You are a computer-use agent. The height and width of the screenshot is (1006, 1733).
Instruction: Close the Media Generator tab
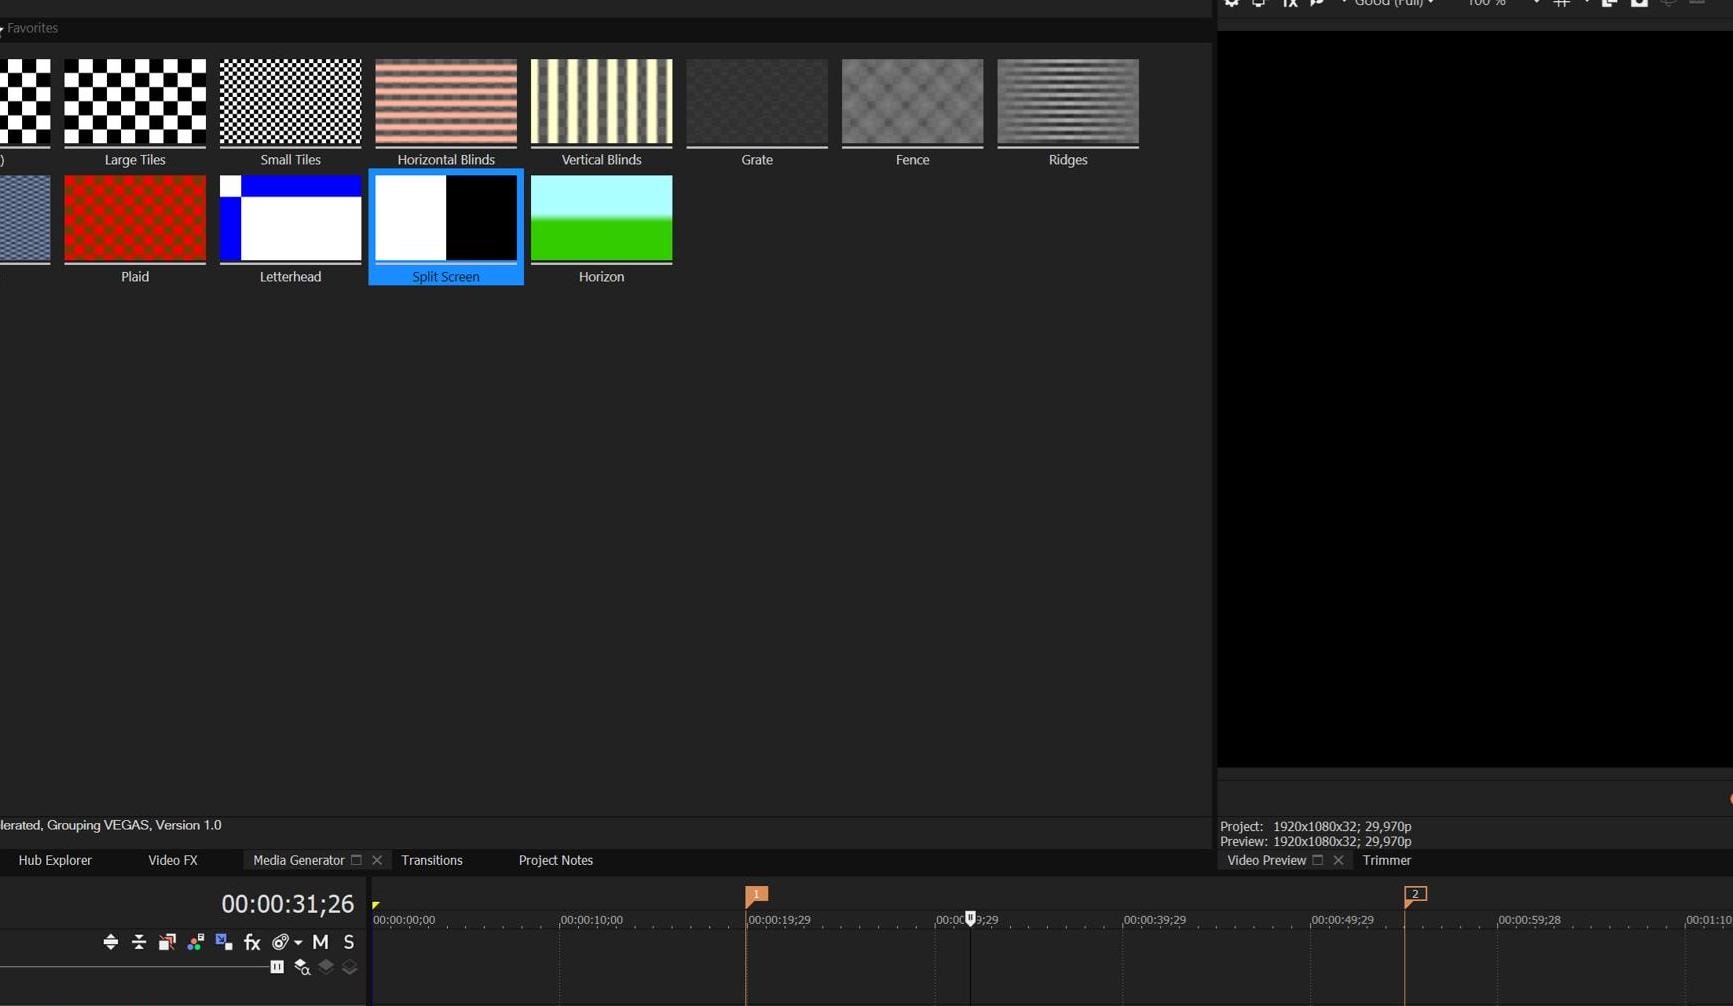(377, 860)
